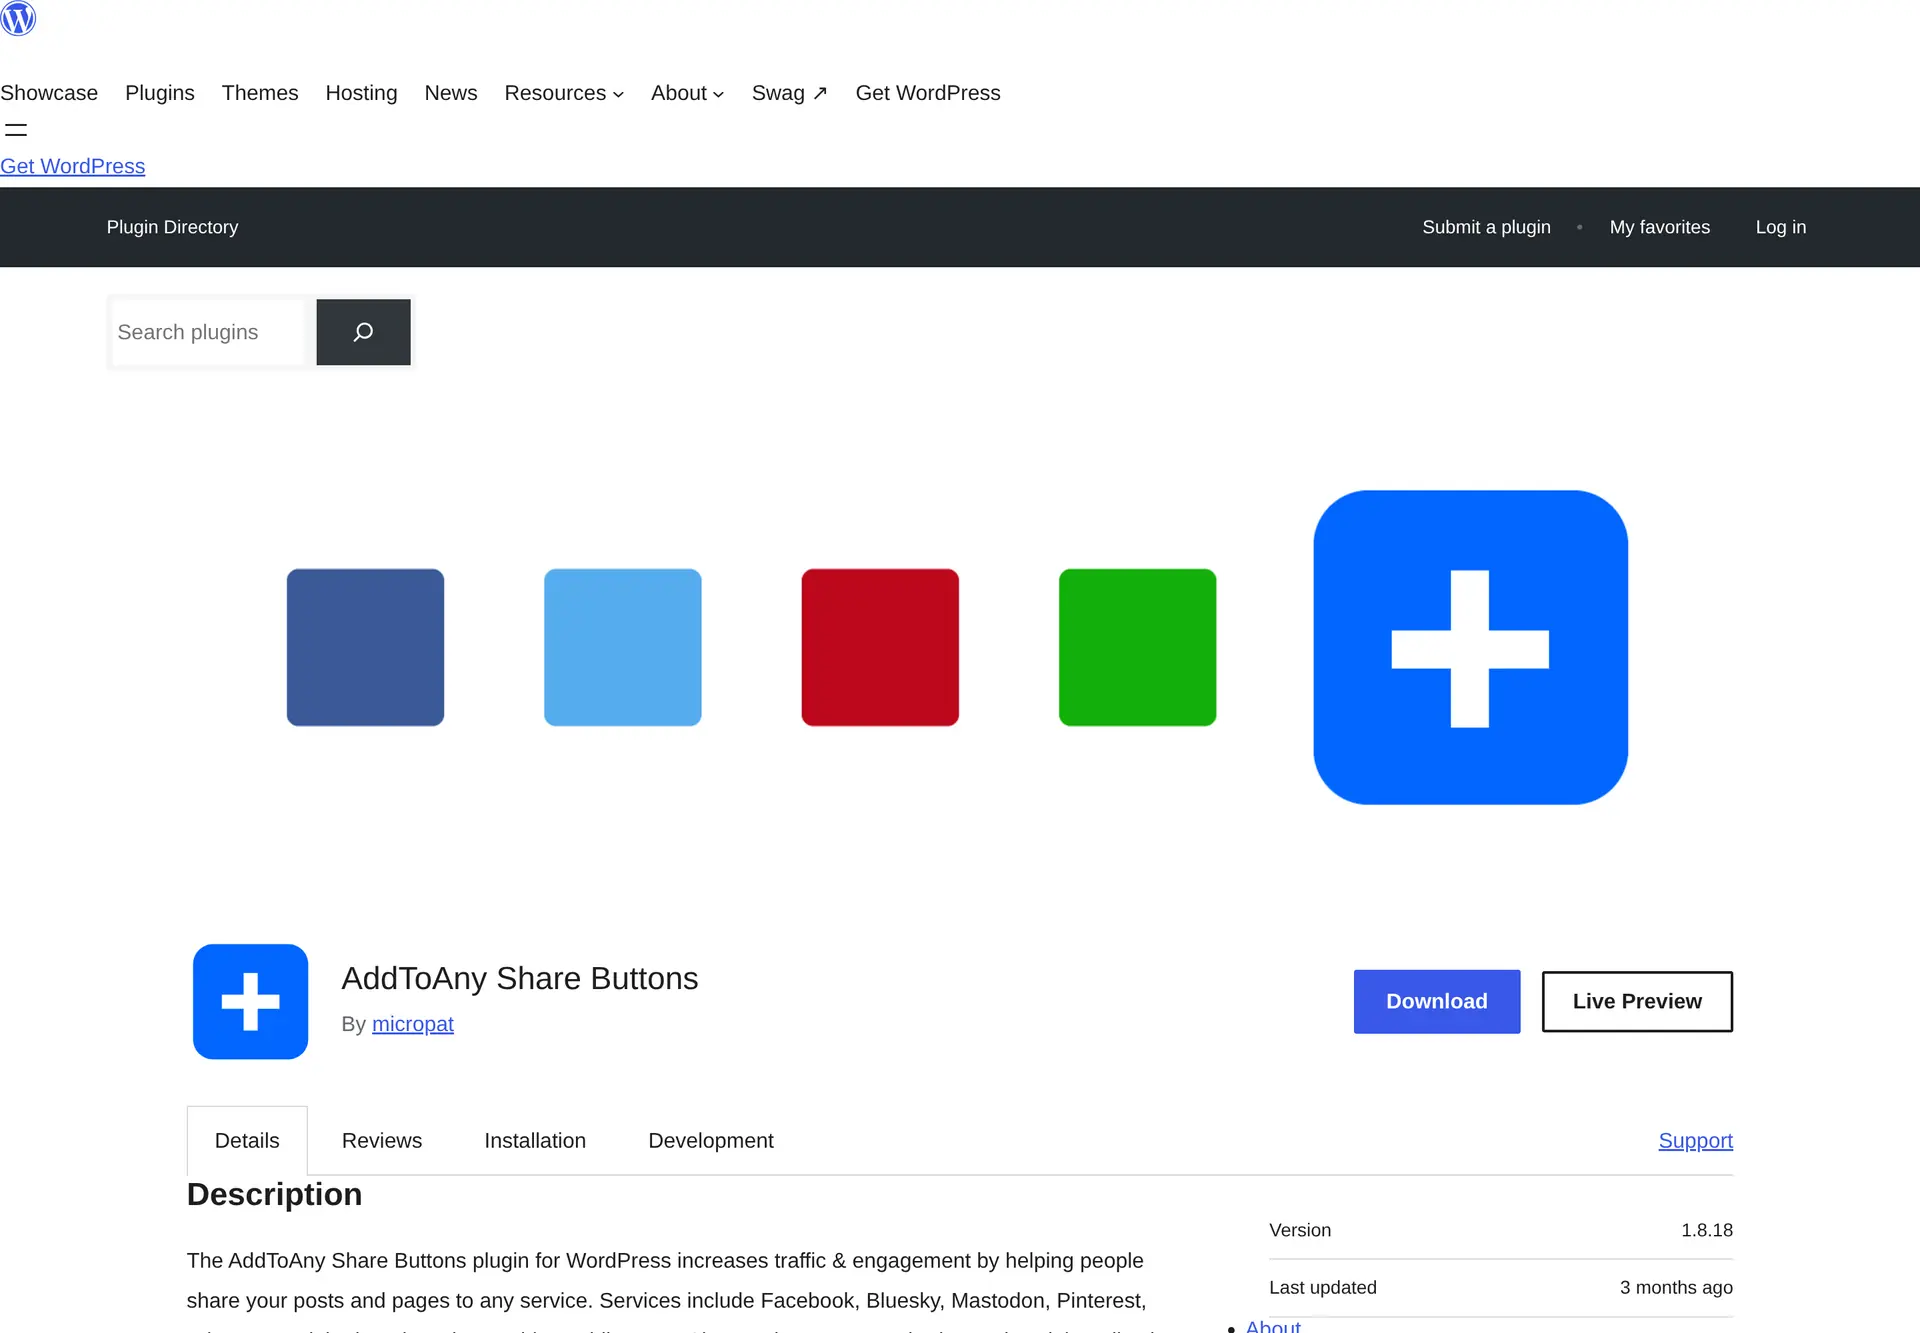Switch to the Reviews tab
The height and width of the screenshot is (1333, 1920).
click(382, 1141)
